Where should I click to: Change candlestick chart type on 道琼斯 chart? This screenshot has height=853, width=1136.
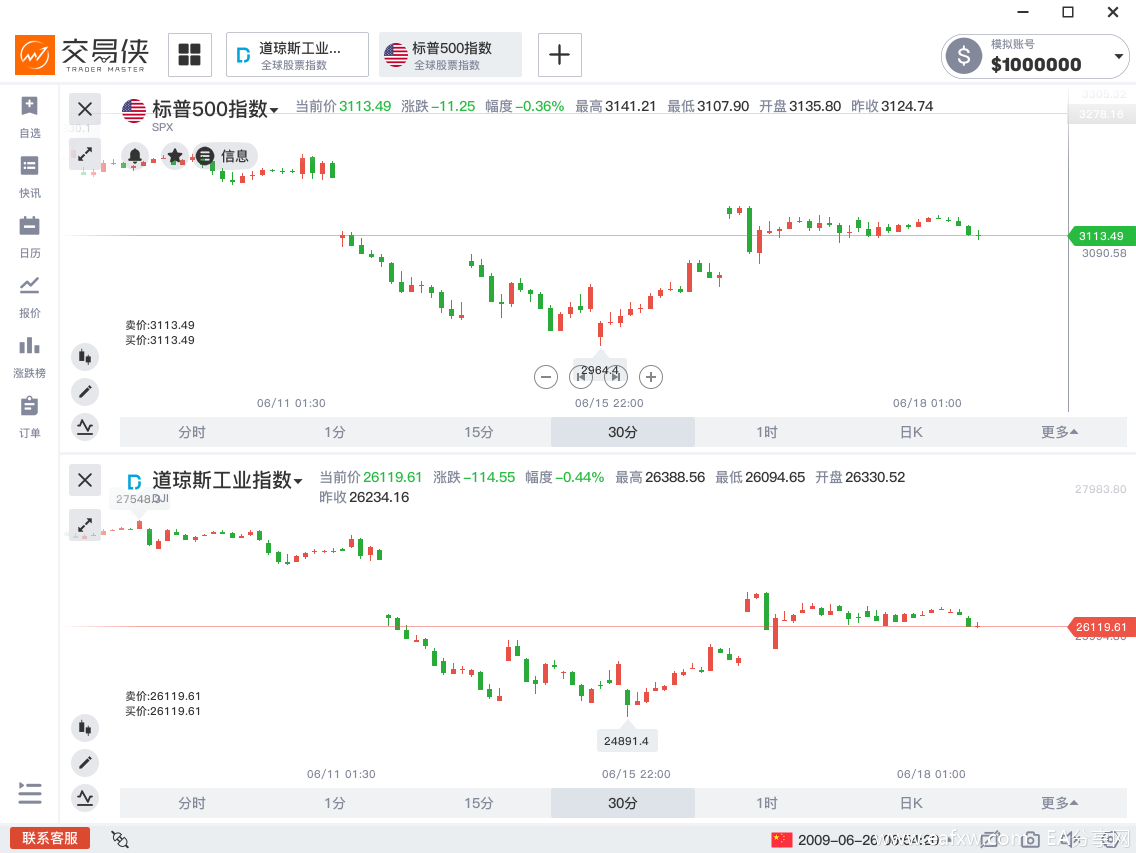pos(85,728)
